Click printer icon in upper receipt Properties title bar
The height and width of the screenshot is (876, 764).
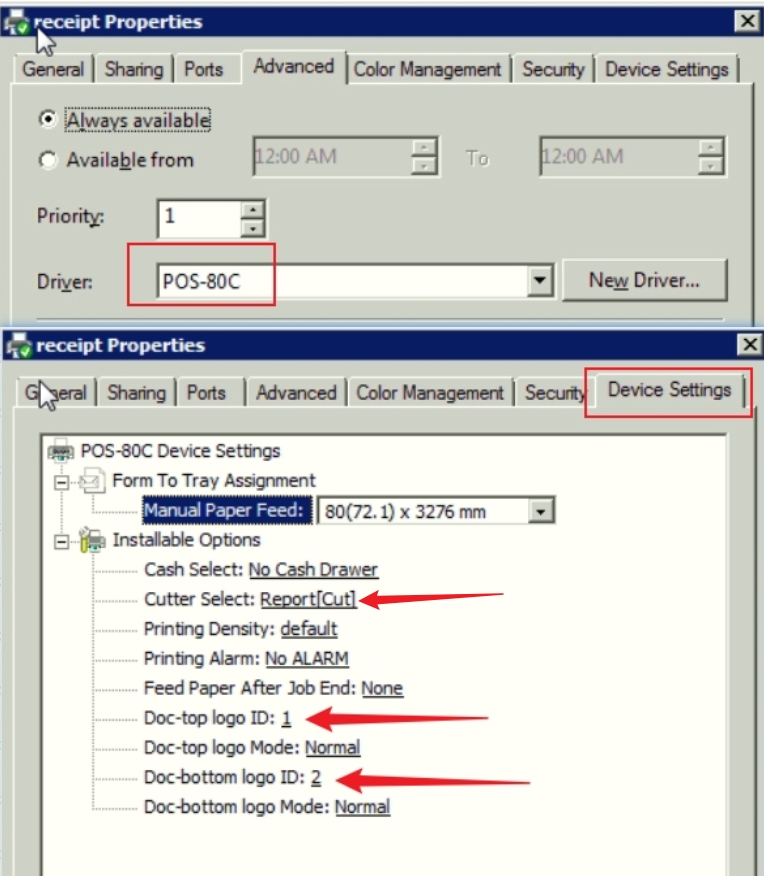pyautogui.click(x=17, y=22)
